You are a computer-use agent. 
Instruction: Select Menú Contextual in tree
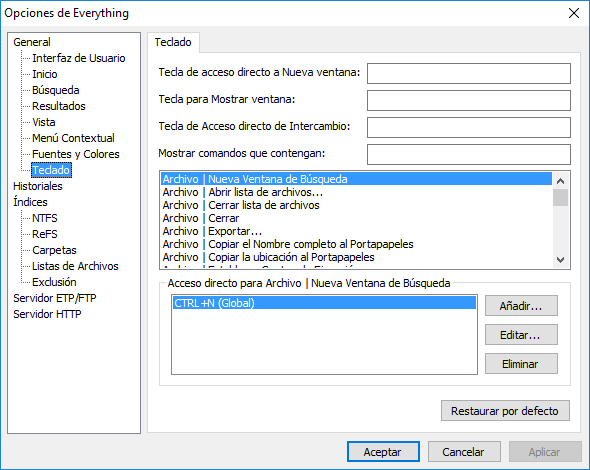73,138
